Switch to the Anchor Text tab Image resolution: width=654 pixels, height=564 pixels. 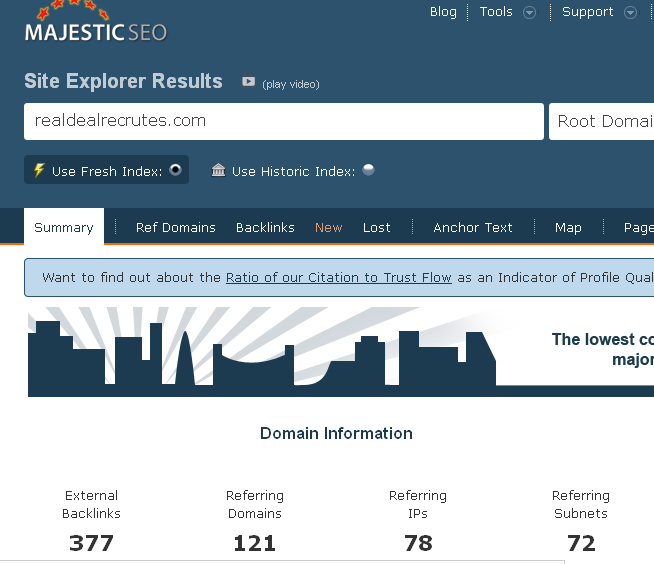pyautogui.click(x=473, y=227)
